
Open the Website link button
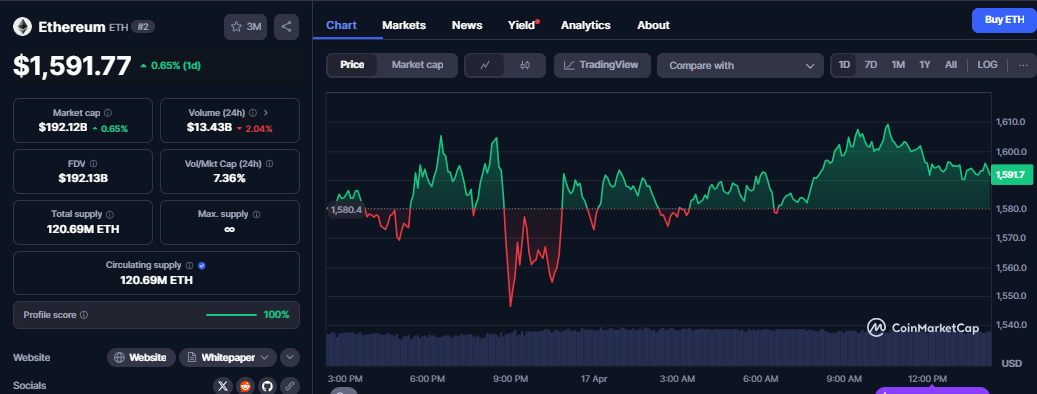(142, 358)
